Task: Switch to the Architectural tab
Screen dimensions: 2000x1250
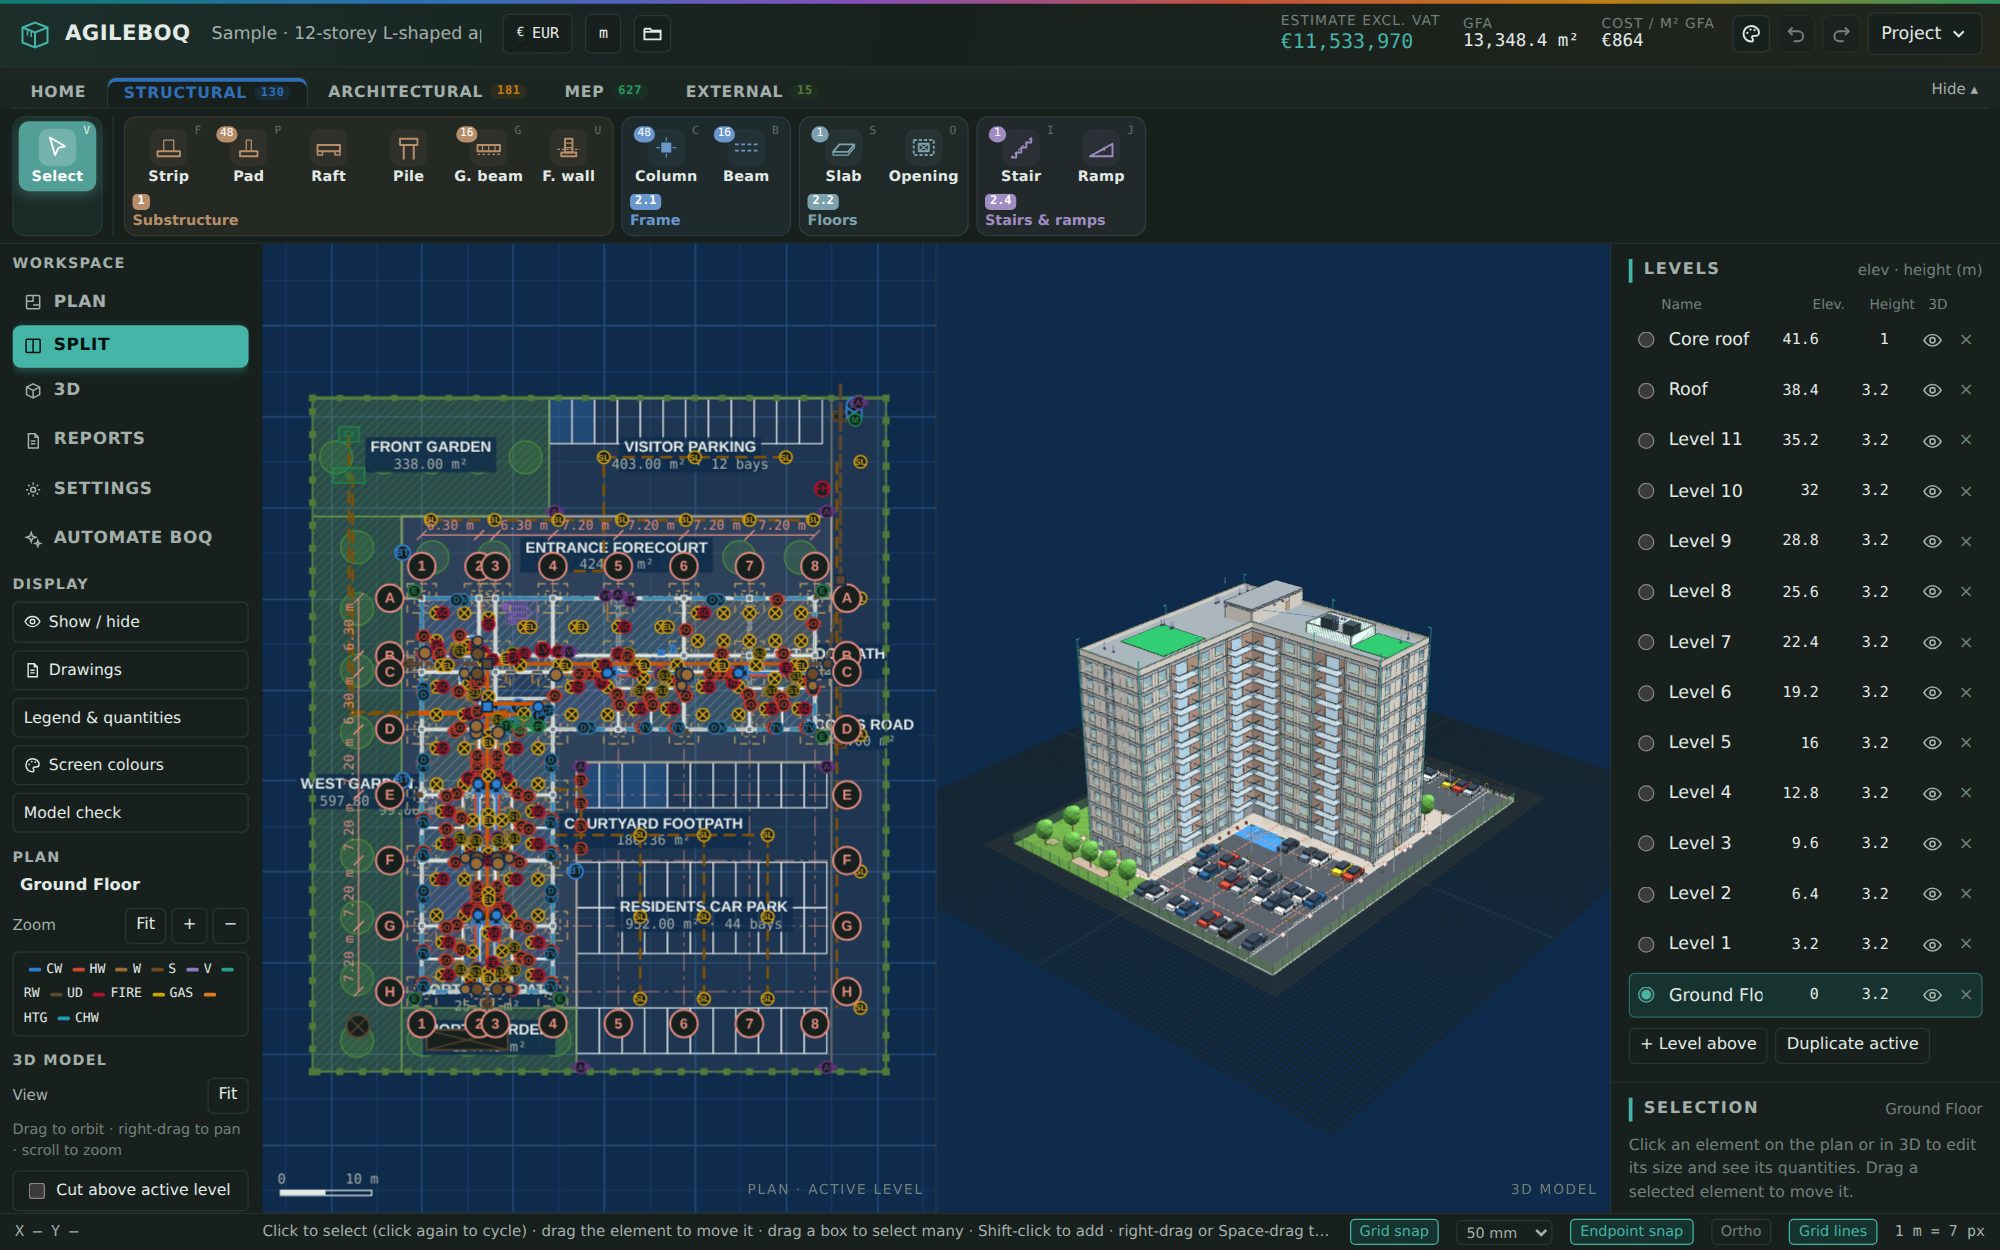Action: tap(425, 91)
